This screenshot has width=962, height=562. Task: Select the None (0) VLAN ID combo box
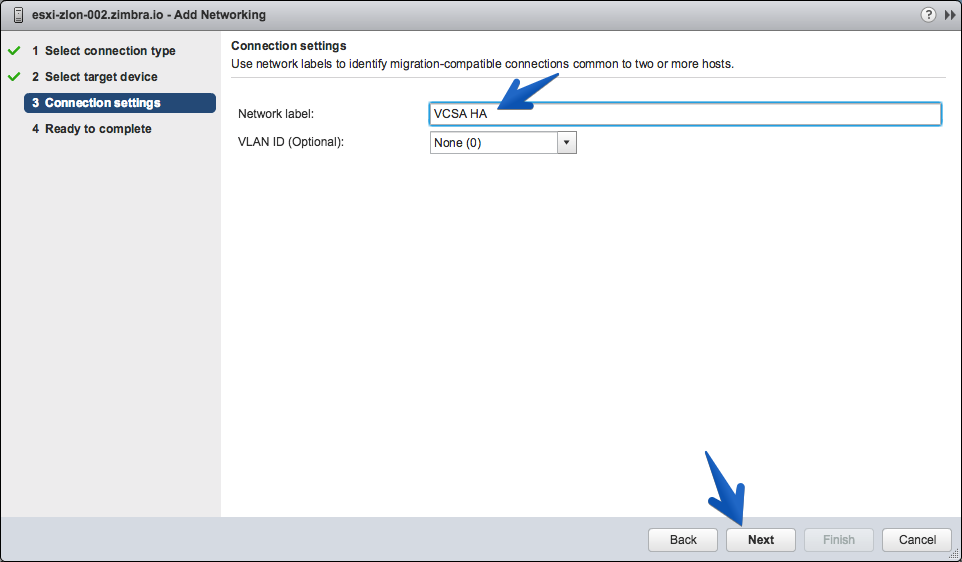coord(503,142)
